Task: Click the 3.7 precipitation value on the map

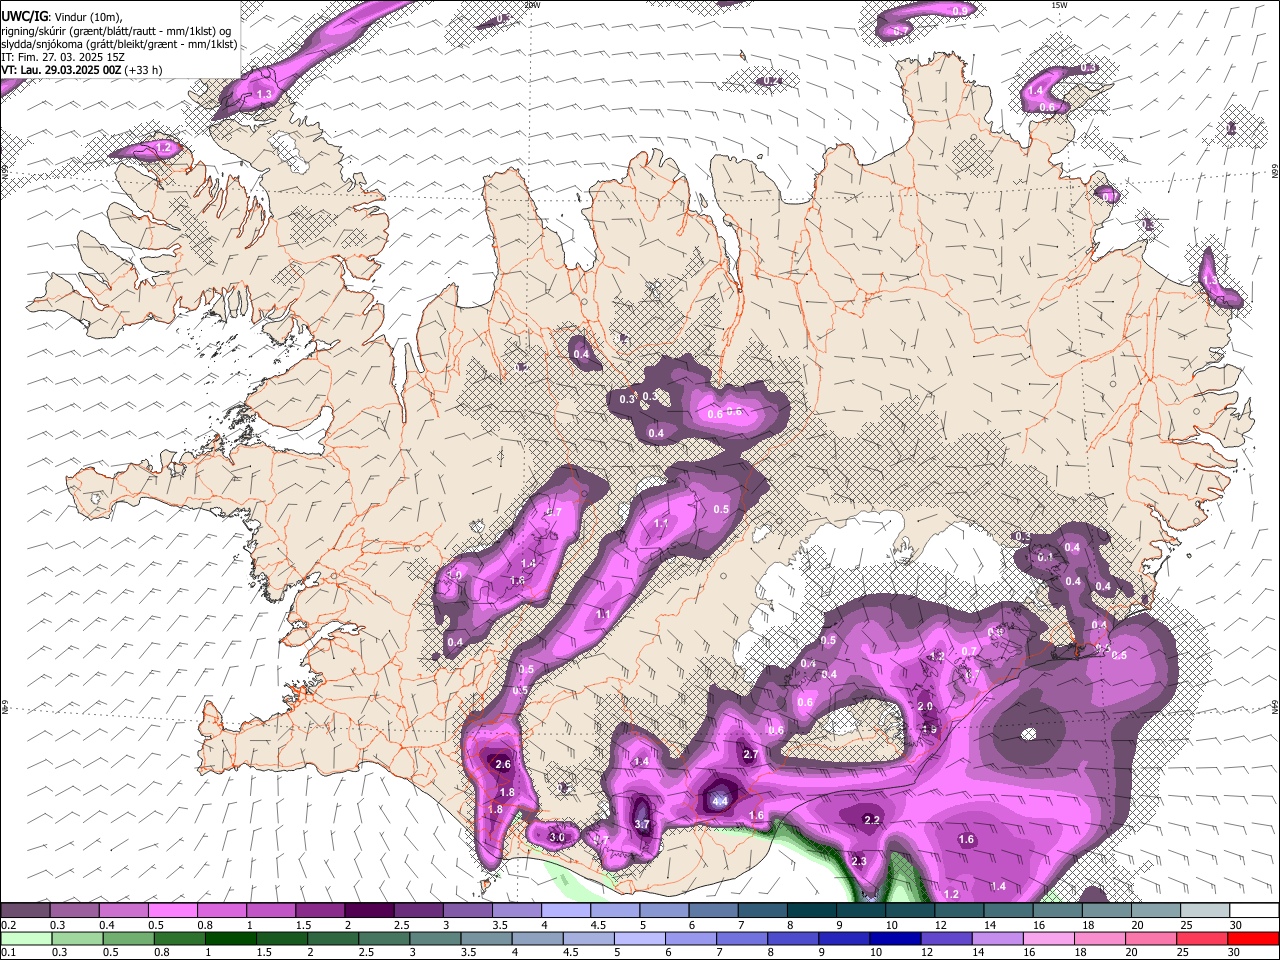Action: (643, 824)
